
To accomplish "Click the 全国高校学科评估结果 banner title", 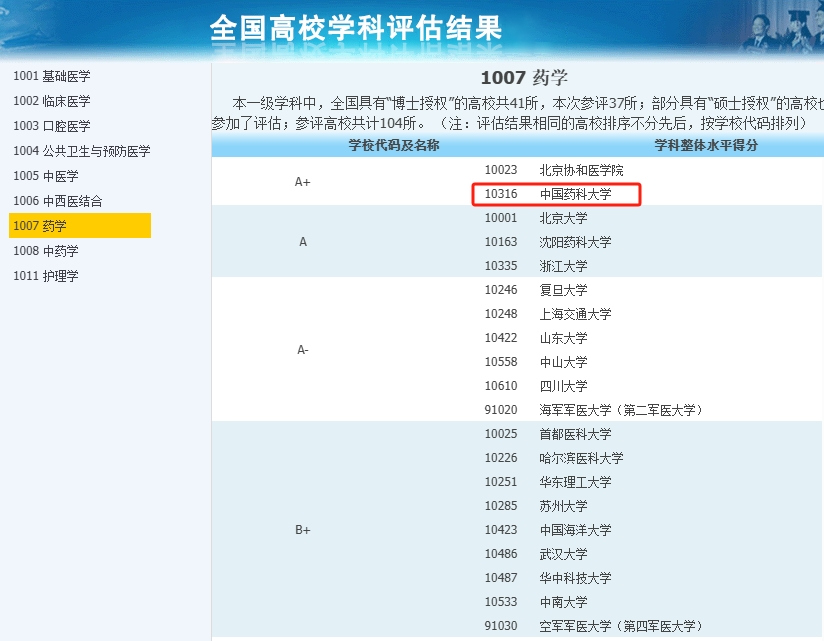I will [x=356, y=28].
